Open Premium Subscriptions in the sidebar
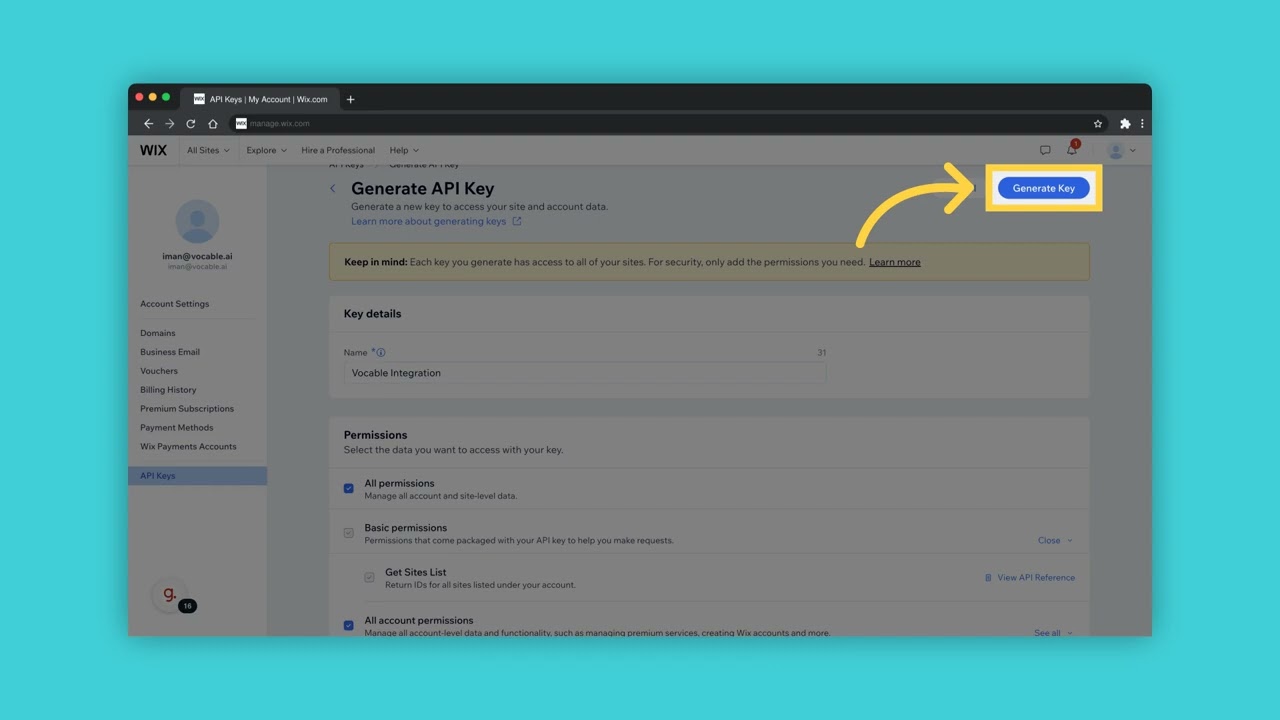This screenshot has height=720, width=1280. tap(187, 409)
